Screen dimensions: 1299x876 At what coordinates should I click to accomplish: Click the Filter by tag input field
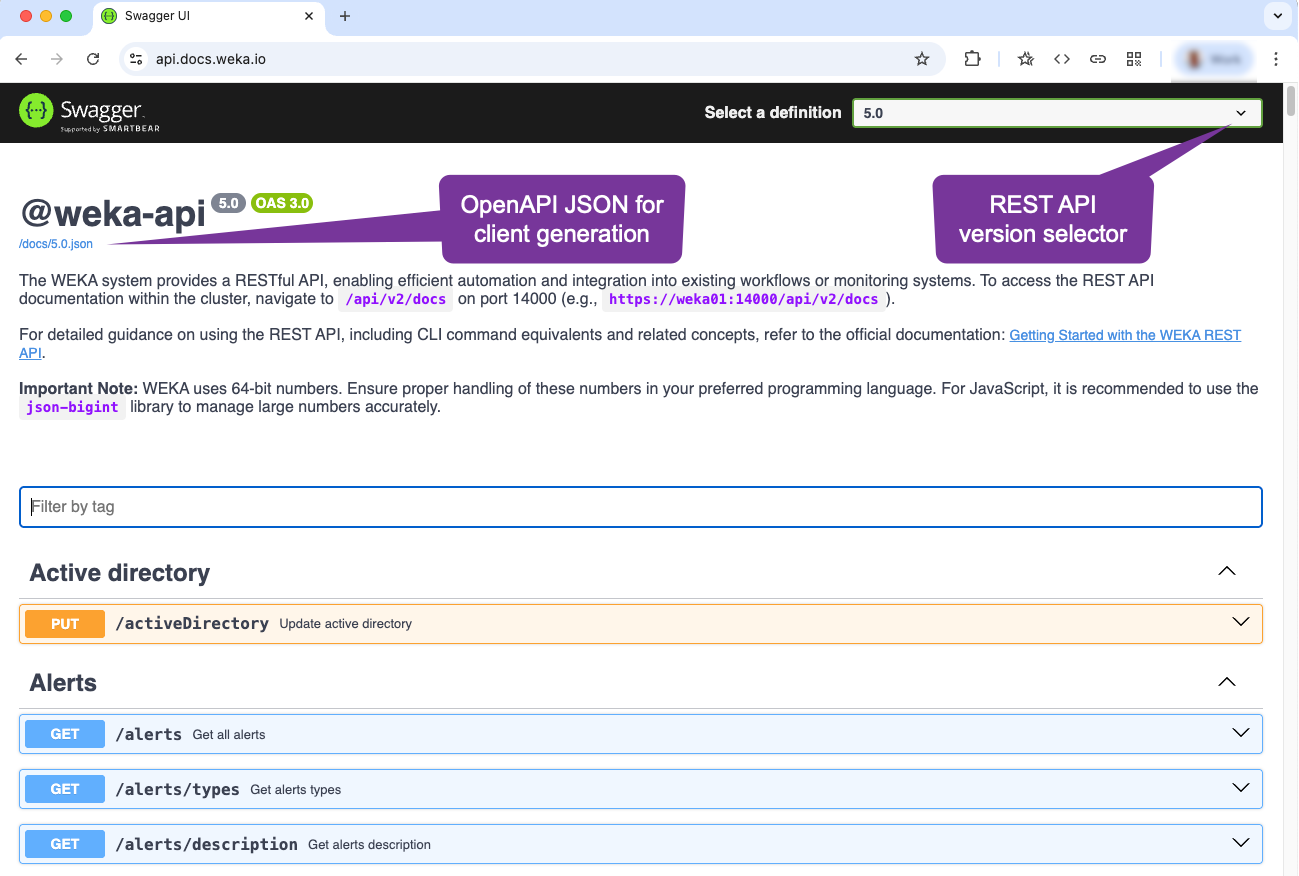tap(640, 507)
